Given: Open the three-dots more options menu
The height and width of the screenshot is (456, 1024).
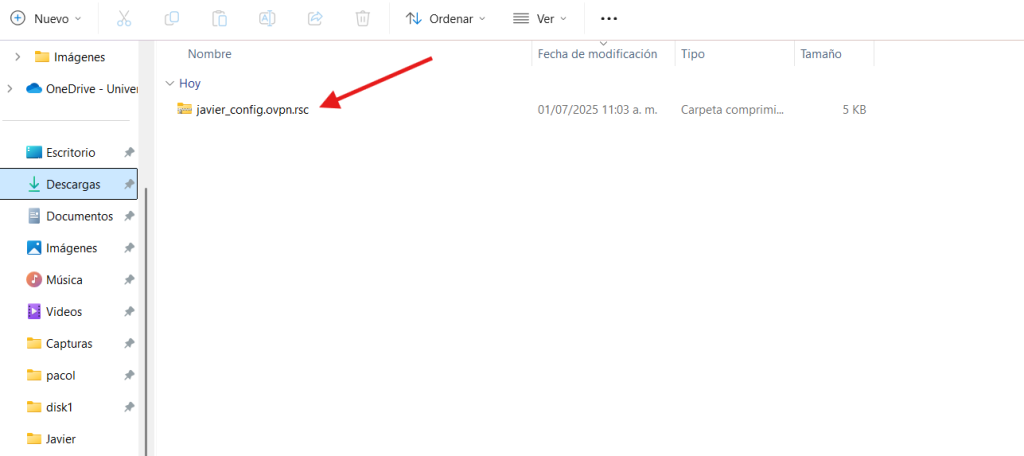Looking at the screenshot, I should (609, 19).
